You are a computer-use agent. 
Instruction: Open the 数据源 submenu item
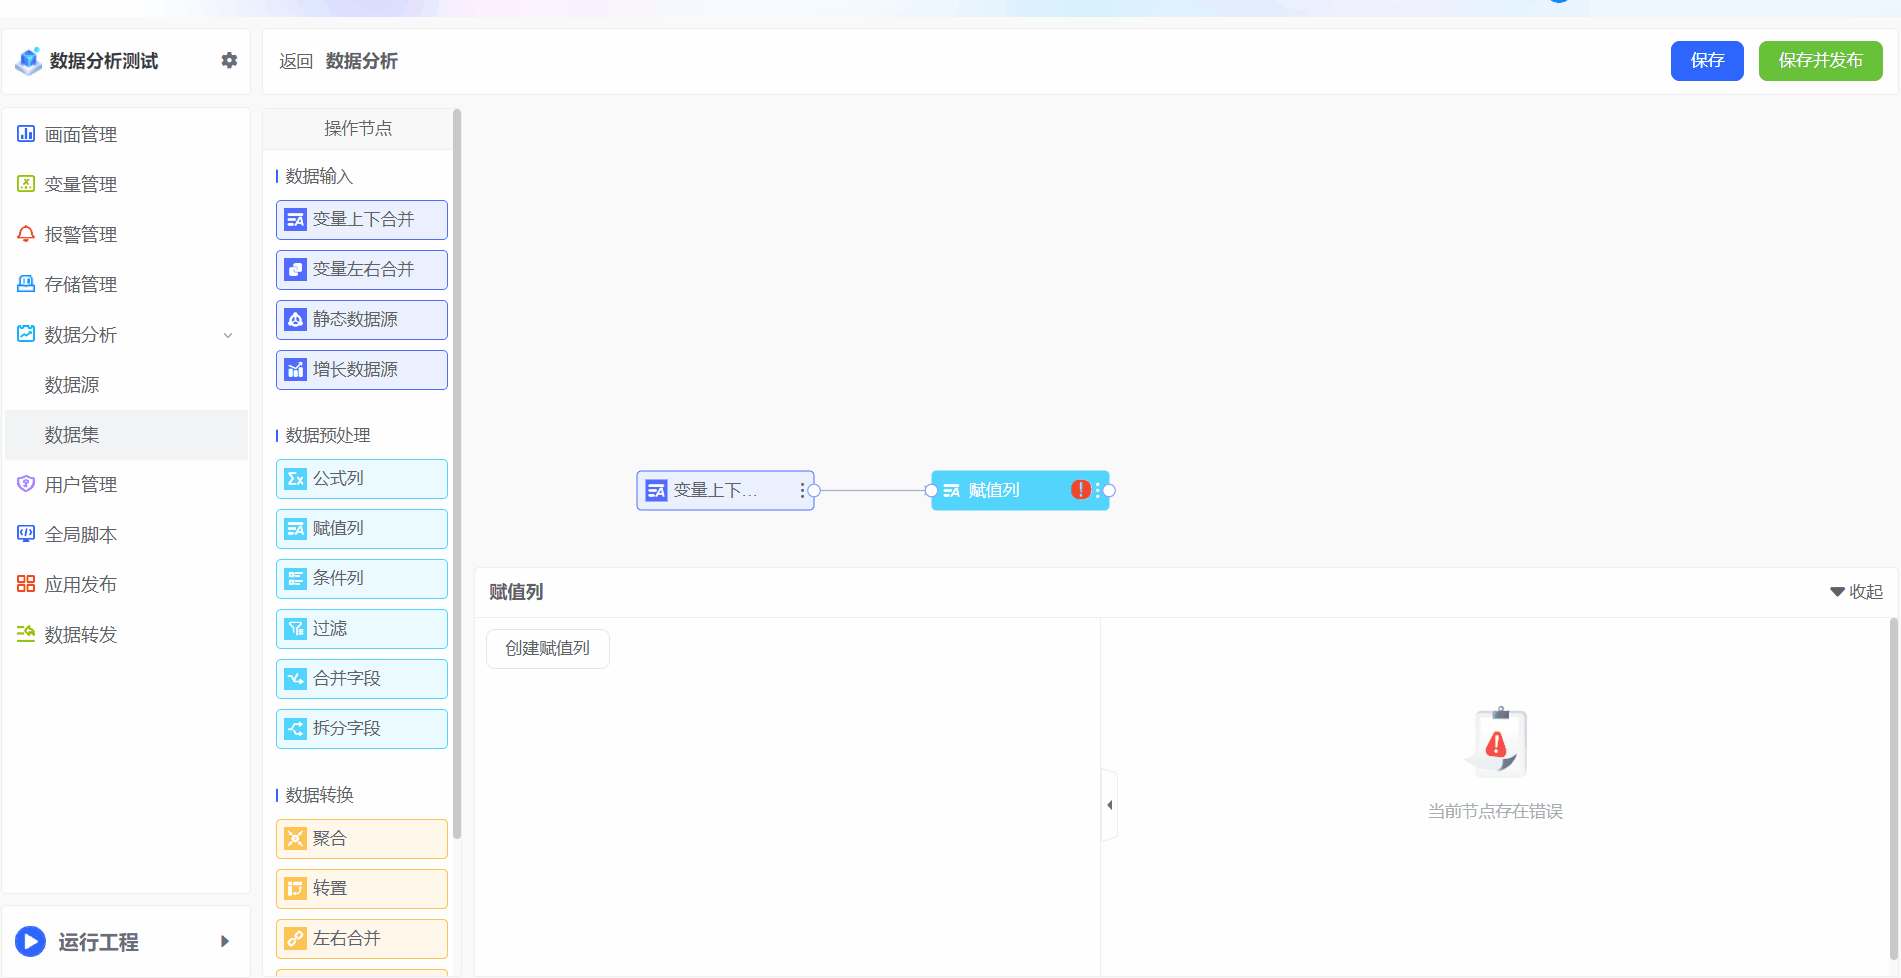click(x=72, y=385)
